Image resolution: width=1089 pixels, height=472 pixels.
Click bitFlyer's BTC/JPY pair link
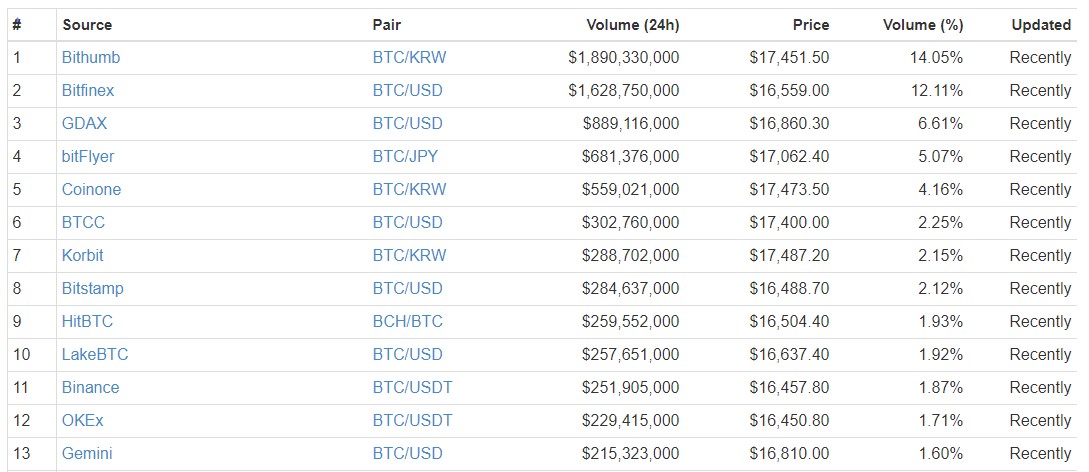click(x=405, y=157)
